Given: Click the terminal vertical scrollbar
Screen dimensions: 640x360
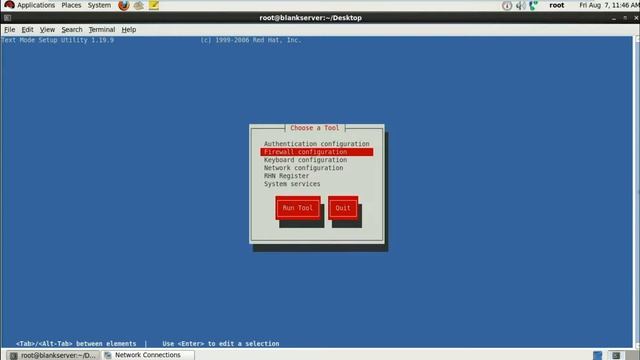Looking at the screenshot, I should 636,192.
